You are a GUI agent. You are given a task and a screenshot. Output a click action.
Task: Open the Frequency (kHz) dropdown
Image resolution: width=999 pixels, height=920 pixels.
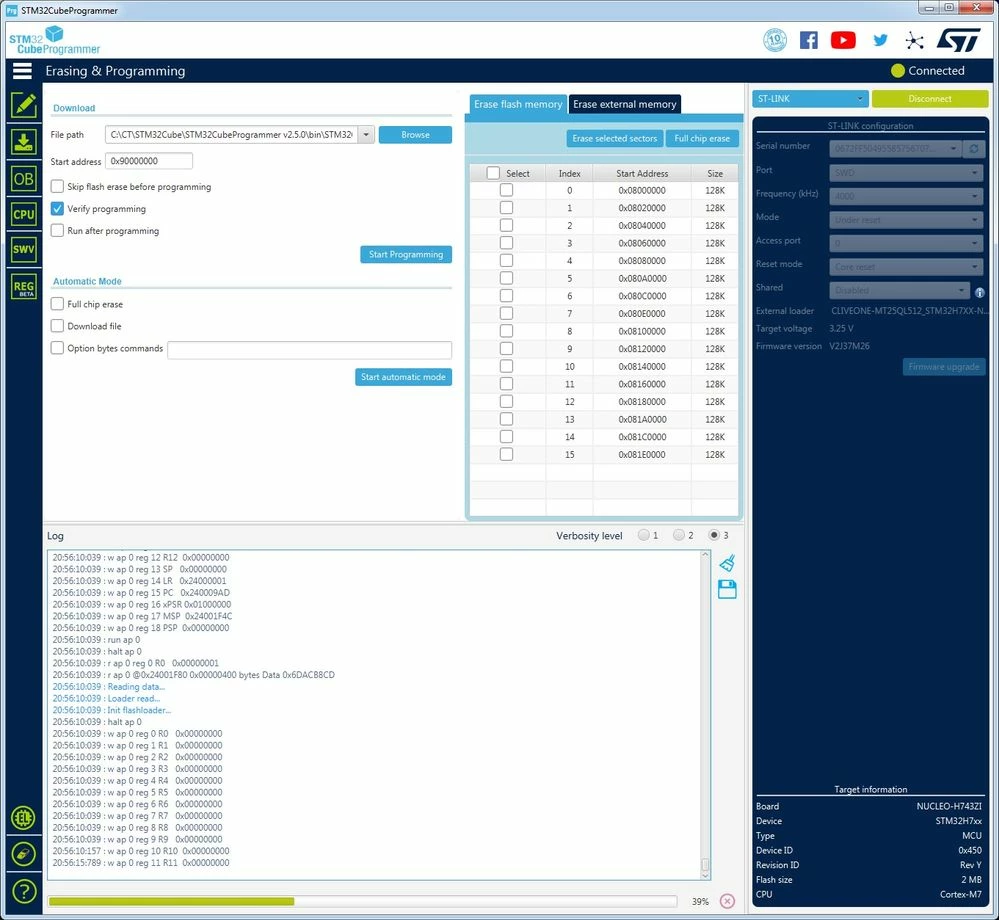[x=906, y=196]
